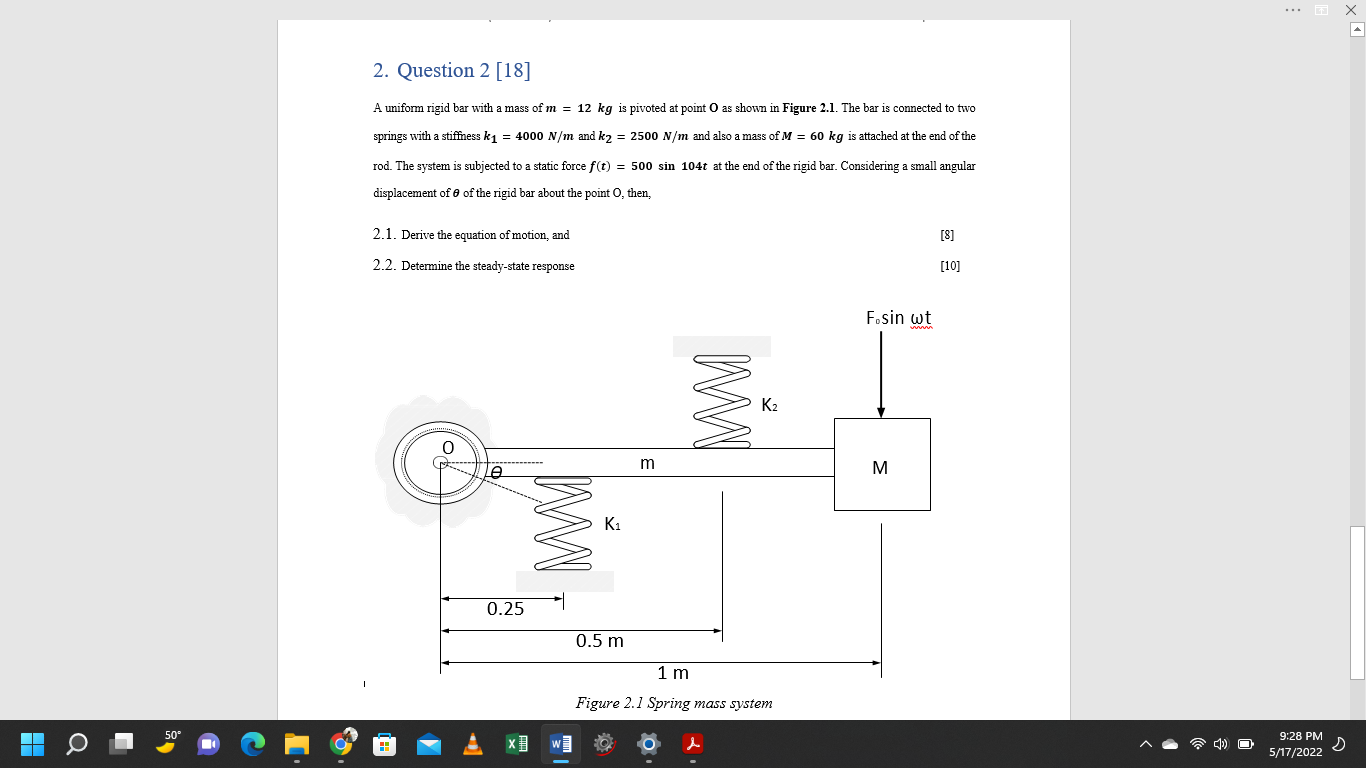
Task: Click 'Determine the steady-state response' text
Action: [x=488, y=266]
